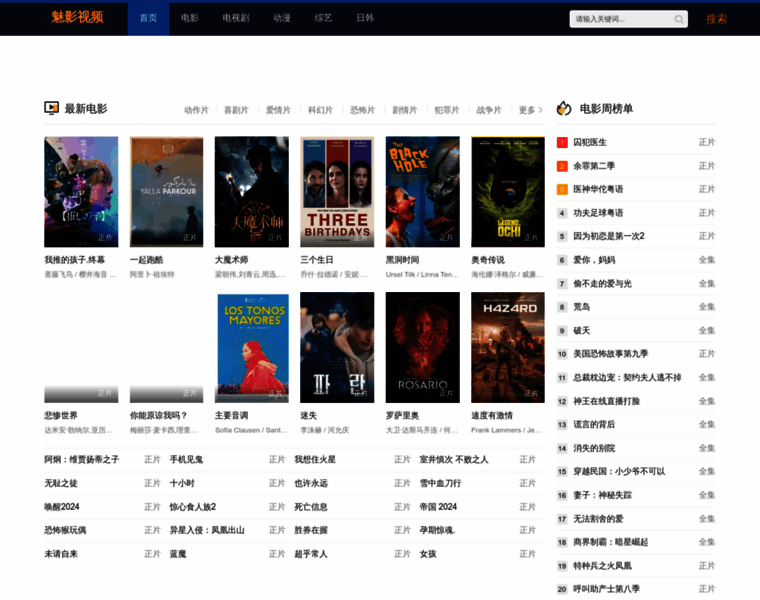Open the Legend of Ochi poster

[508, 192]
